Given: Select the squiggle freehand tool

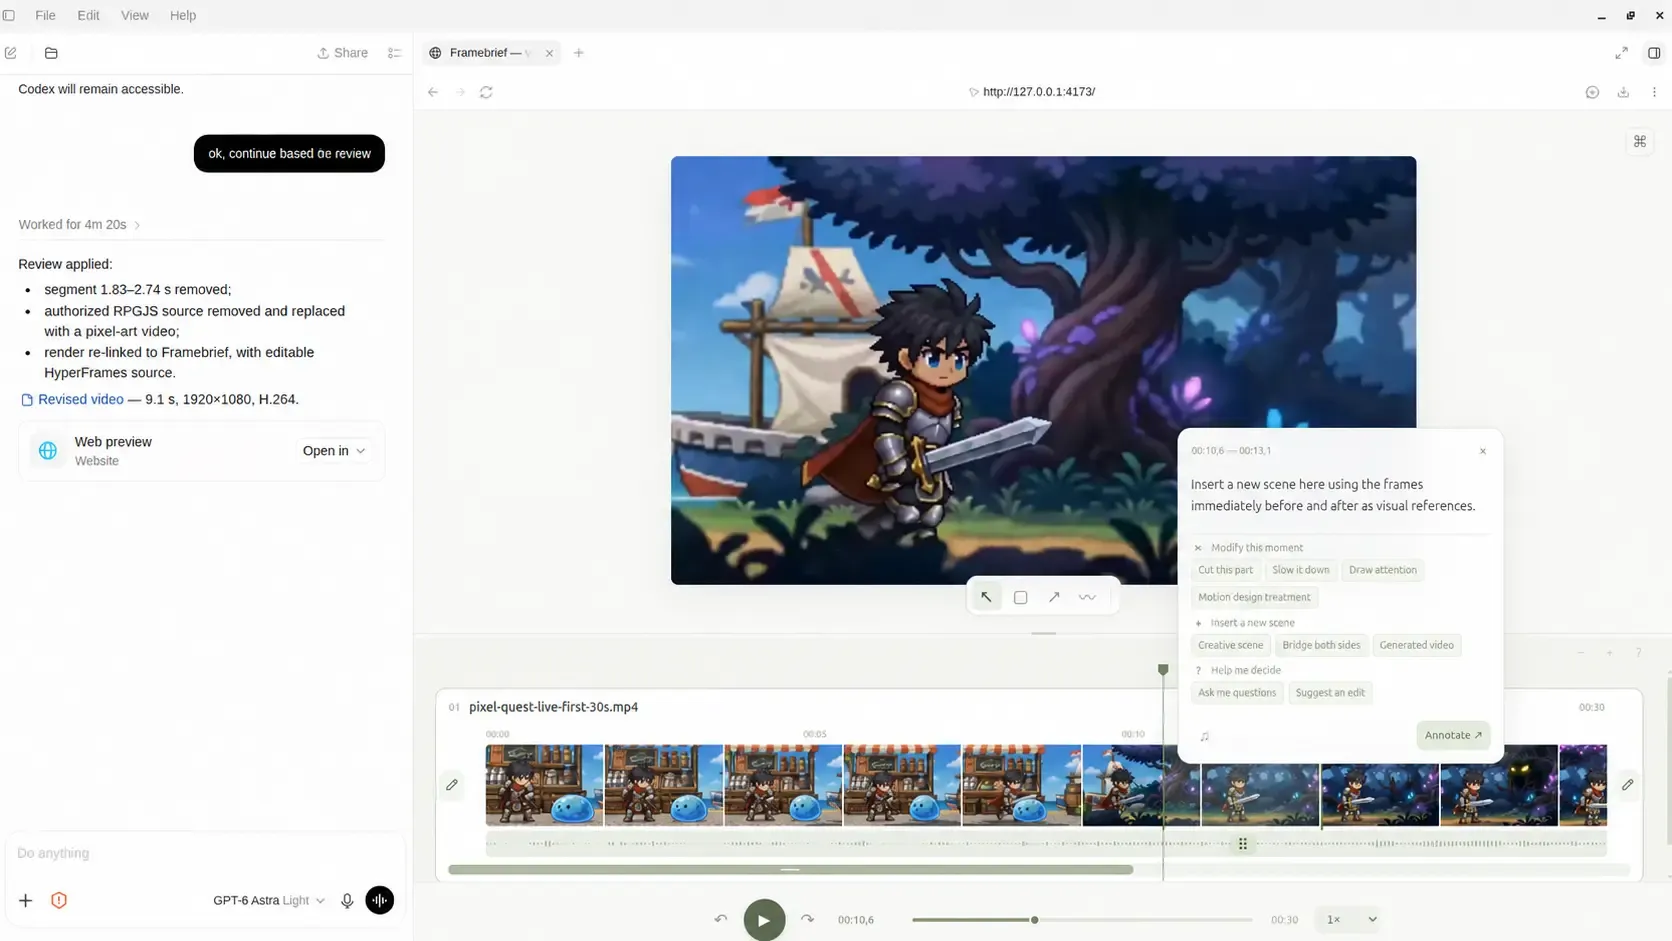Looking at the screenshot, I should 1087,597.
